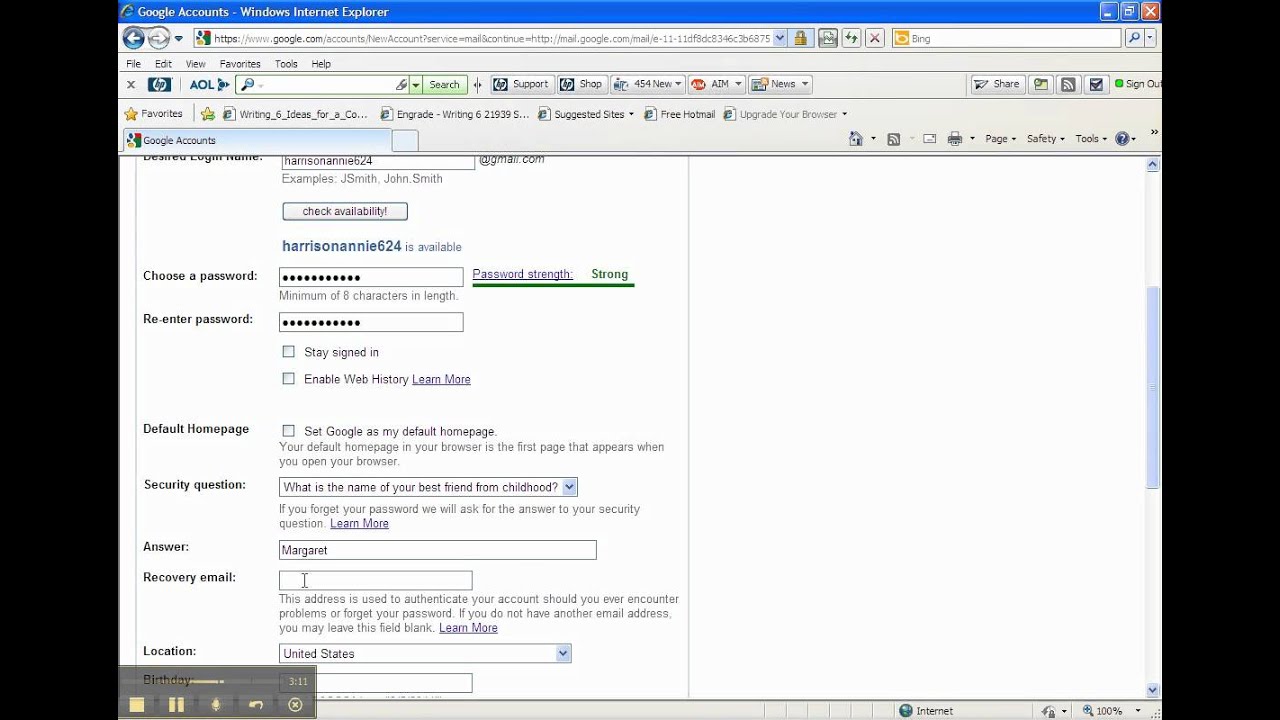Open the HP logo toolbar button
Viewport: 1280px width, 720px height.
pyautogui.click(x=159, y=85)
